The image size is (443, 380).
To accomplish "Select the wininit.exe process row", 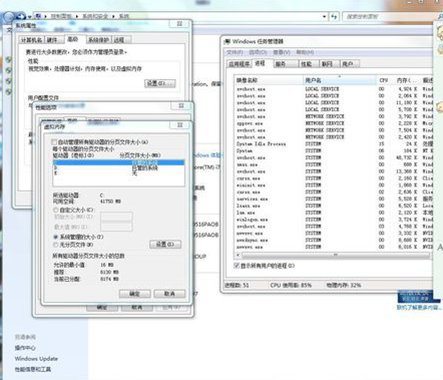I will coord(333,185).
